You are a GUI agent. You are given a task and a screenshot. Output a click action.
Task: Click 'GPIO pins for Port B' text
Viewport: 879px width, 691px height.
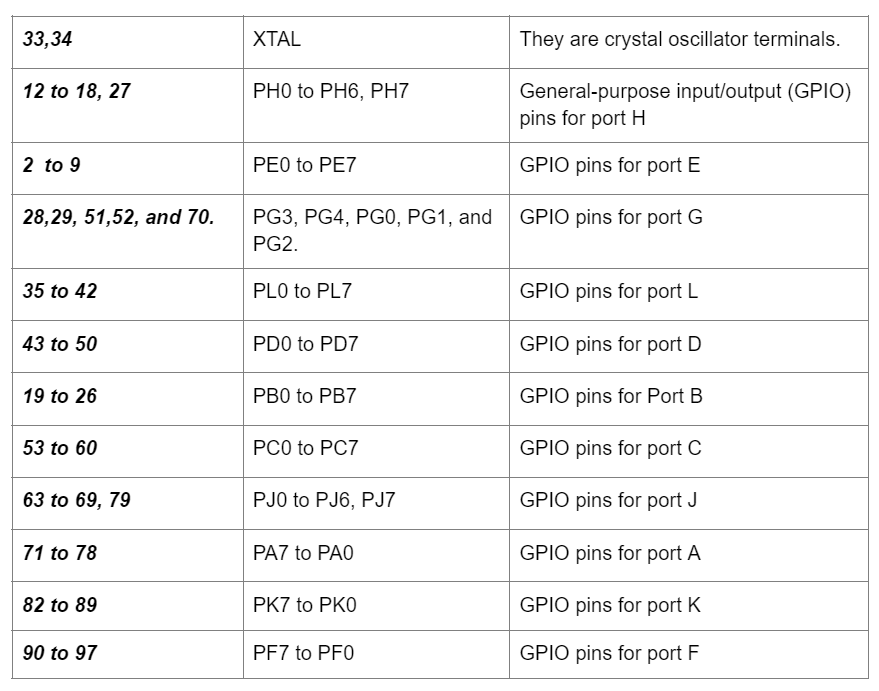click(610, 396)
